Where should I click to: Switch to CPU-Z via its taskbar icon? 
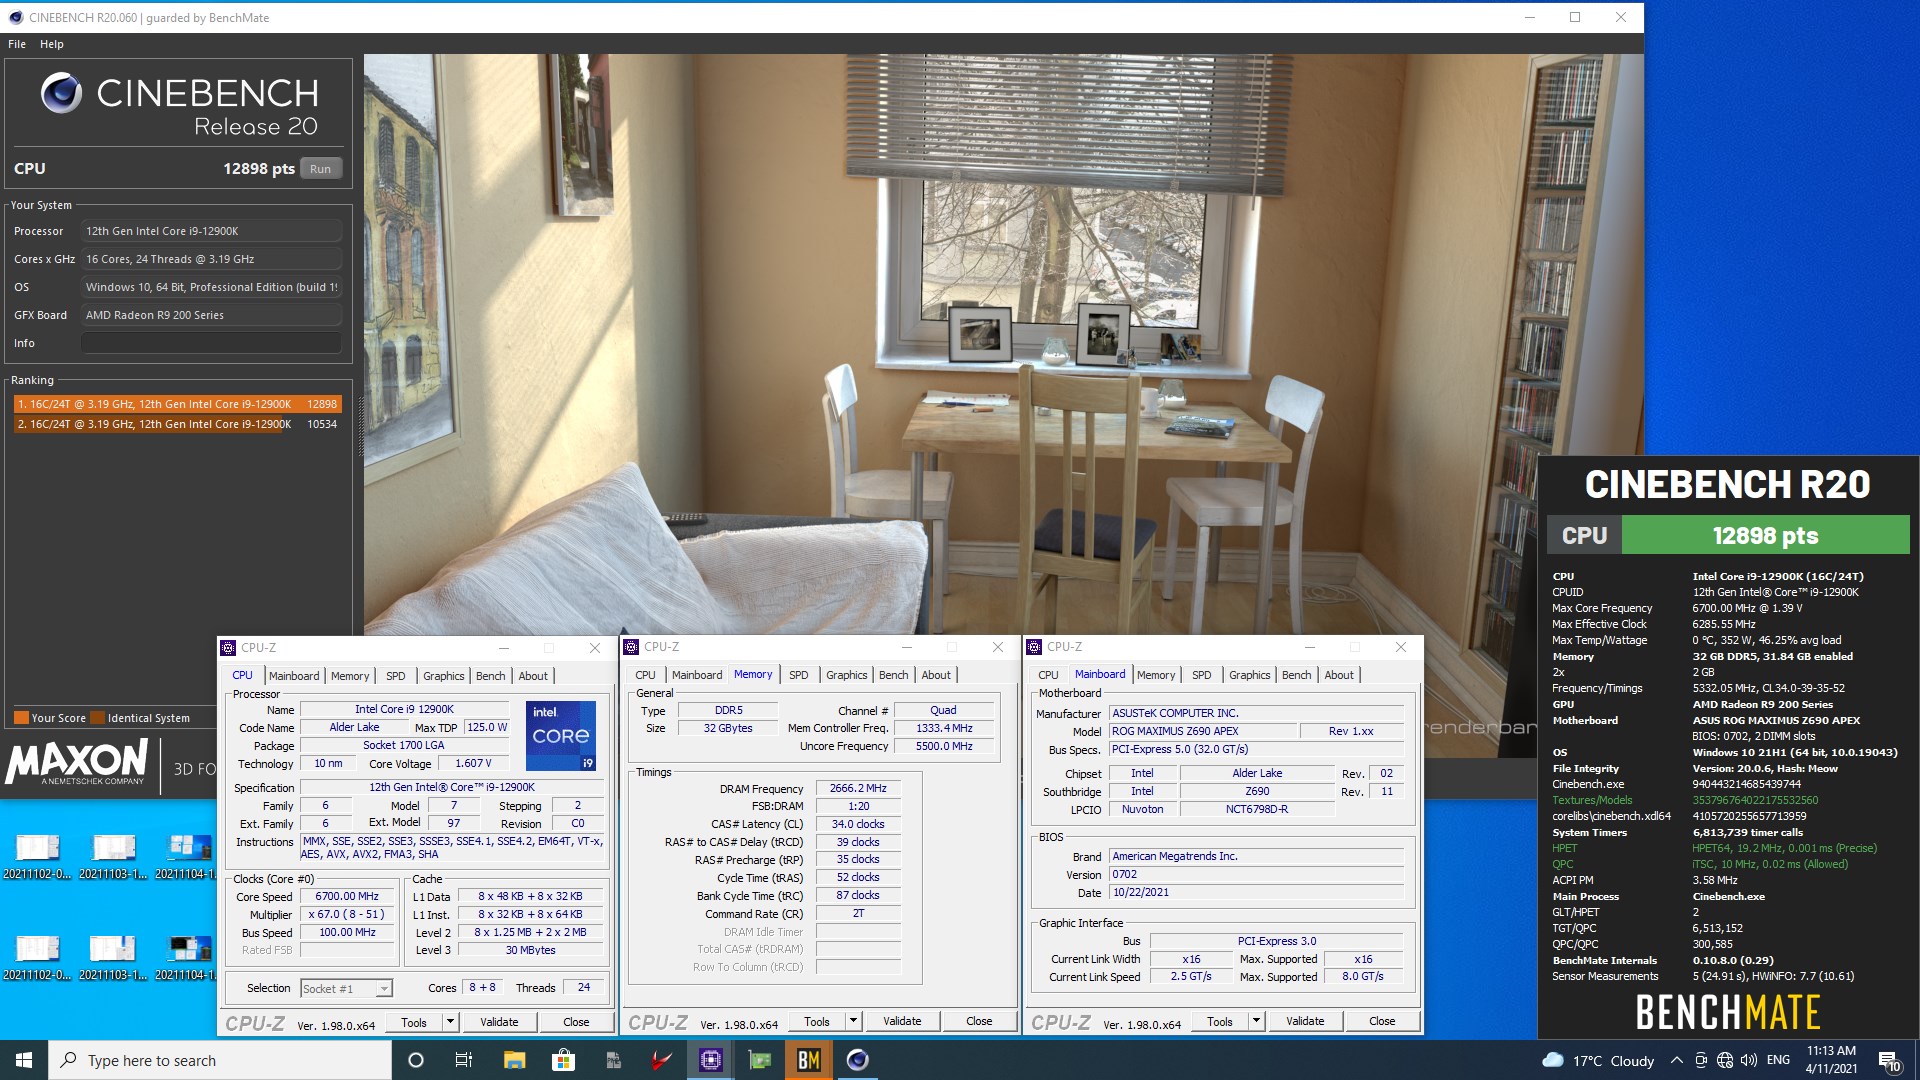pyautogui.click(x=710, y=1060)
